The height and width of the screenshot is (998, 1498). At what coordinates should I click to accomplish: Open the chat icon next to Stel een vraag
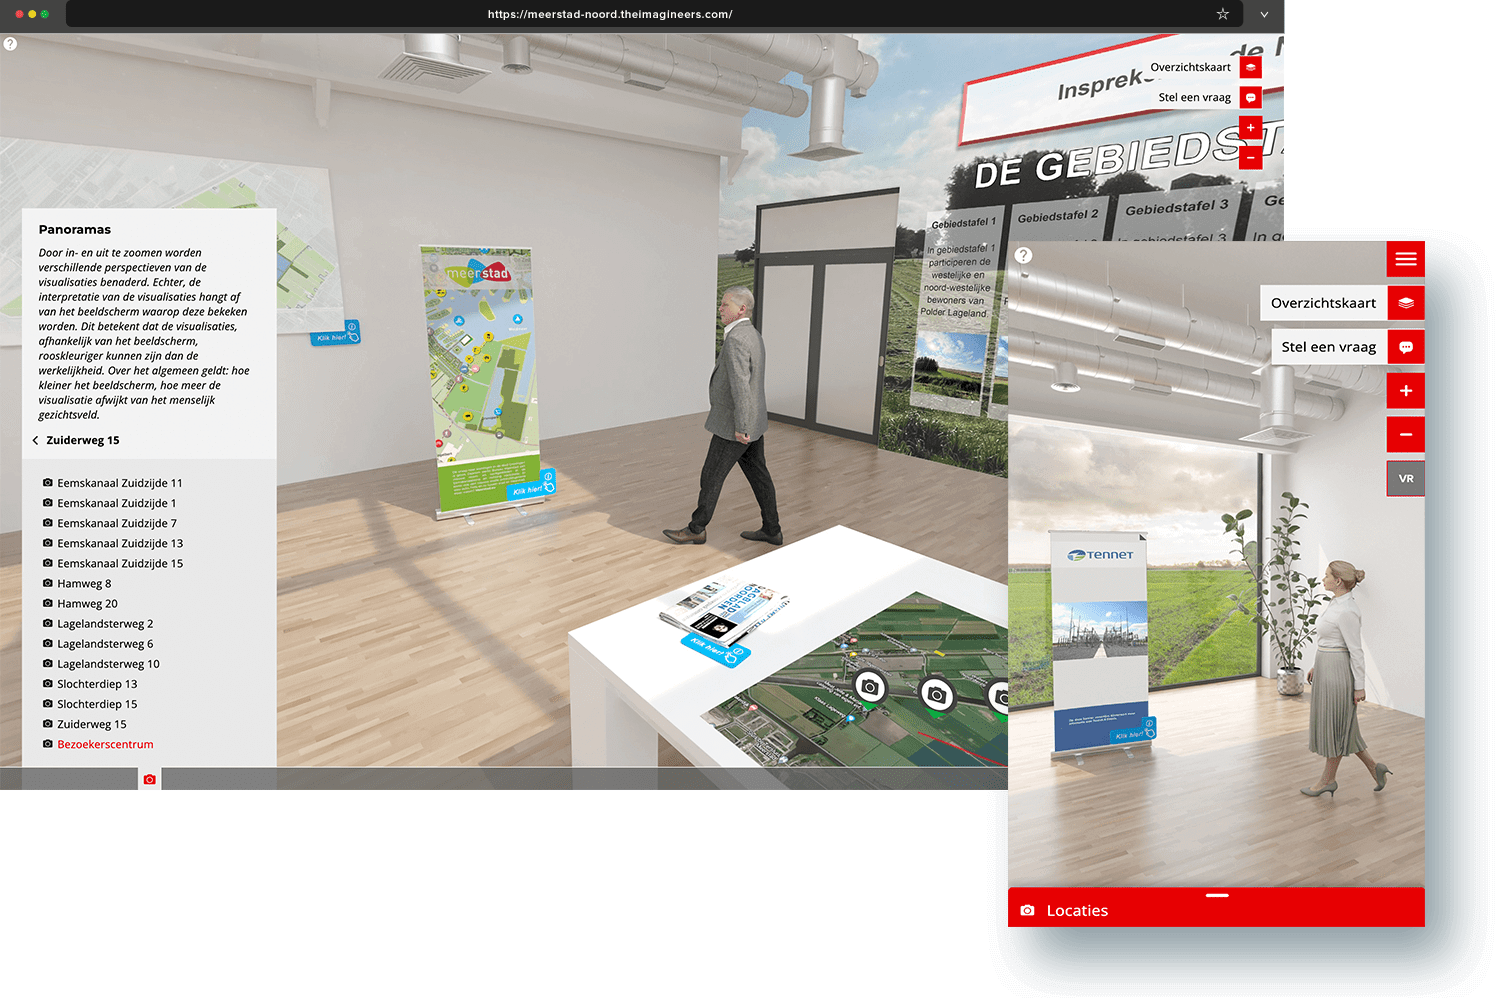point(1251,97)
